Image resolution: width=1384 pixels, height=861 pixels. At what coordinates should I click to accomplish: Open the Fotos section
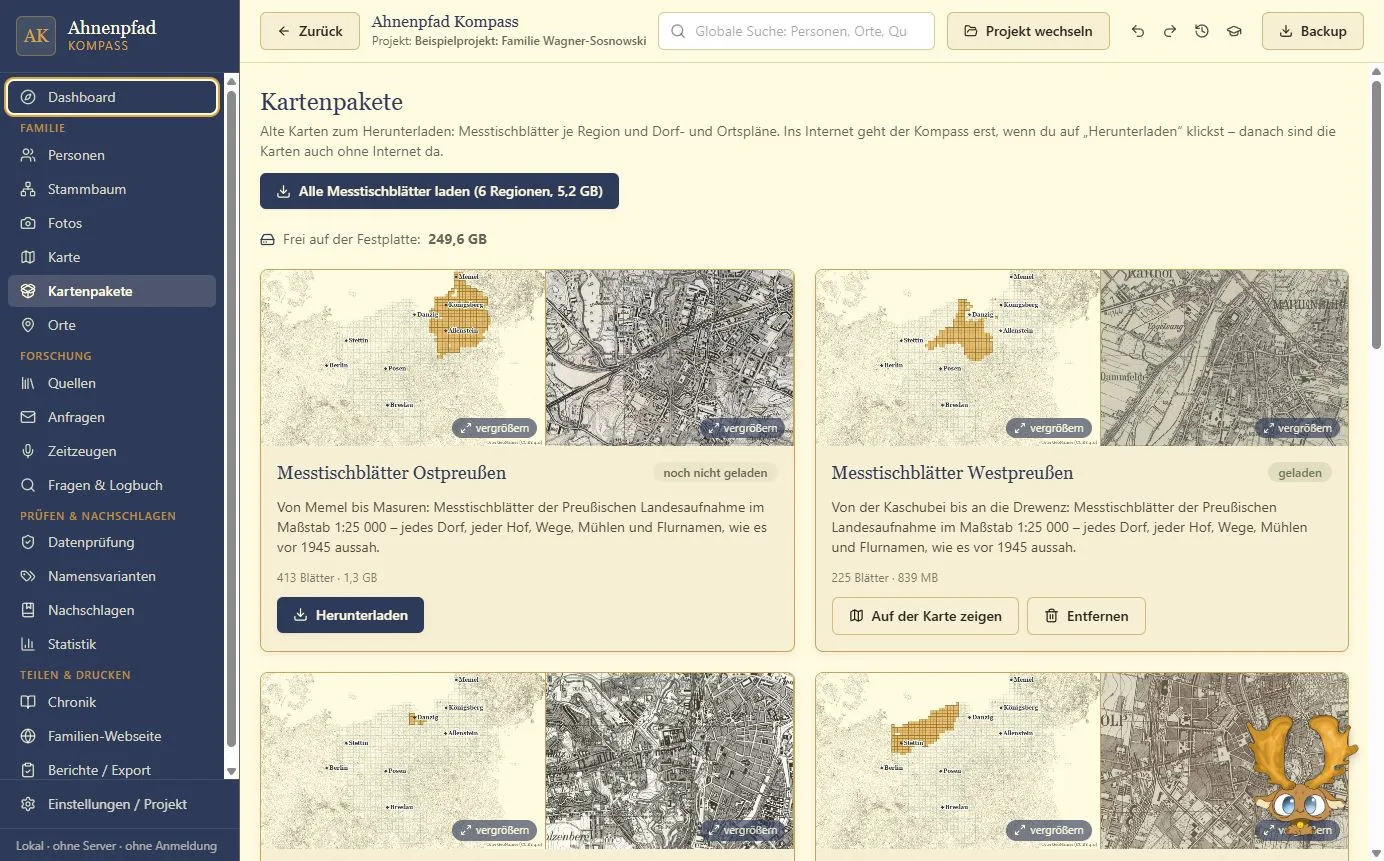coord(112,223)
